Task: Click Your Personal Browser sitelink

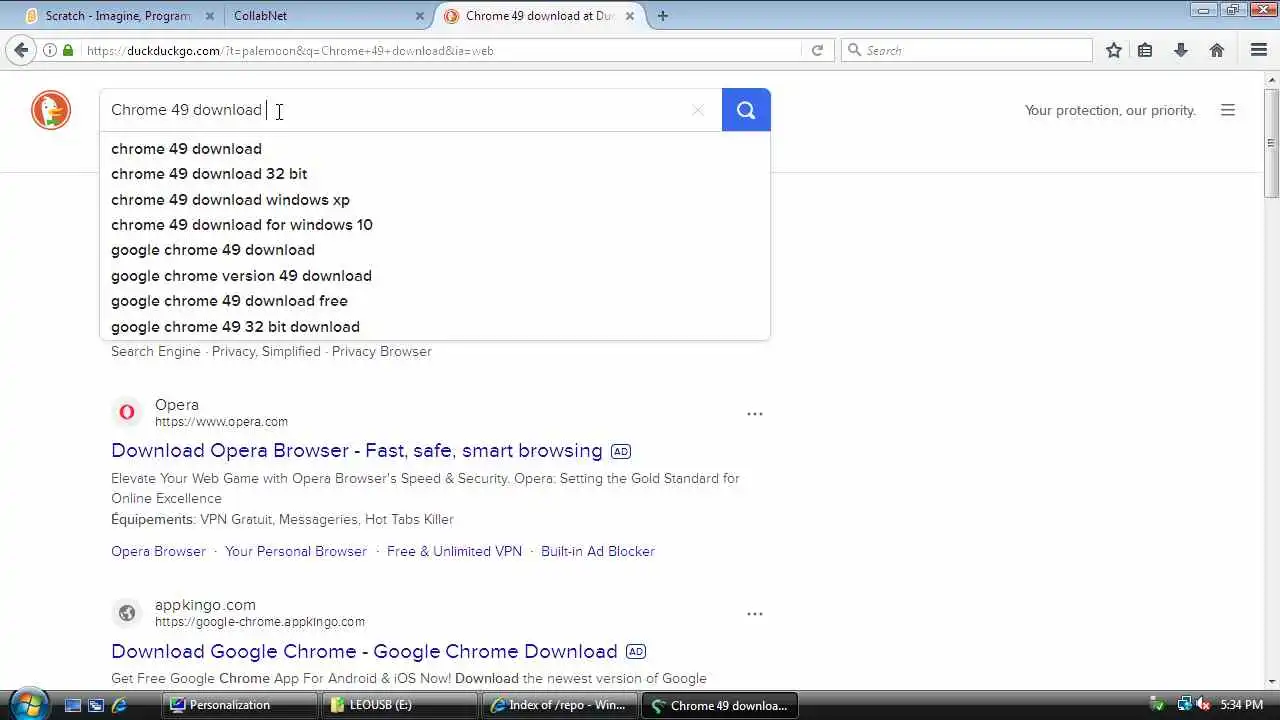Action: tap(296, 552)
